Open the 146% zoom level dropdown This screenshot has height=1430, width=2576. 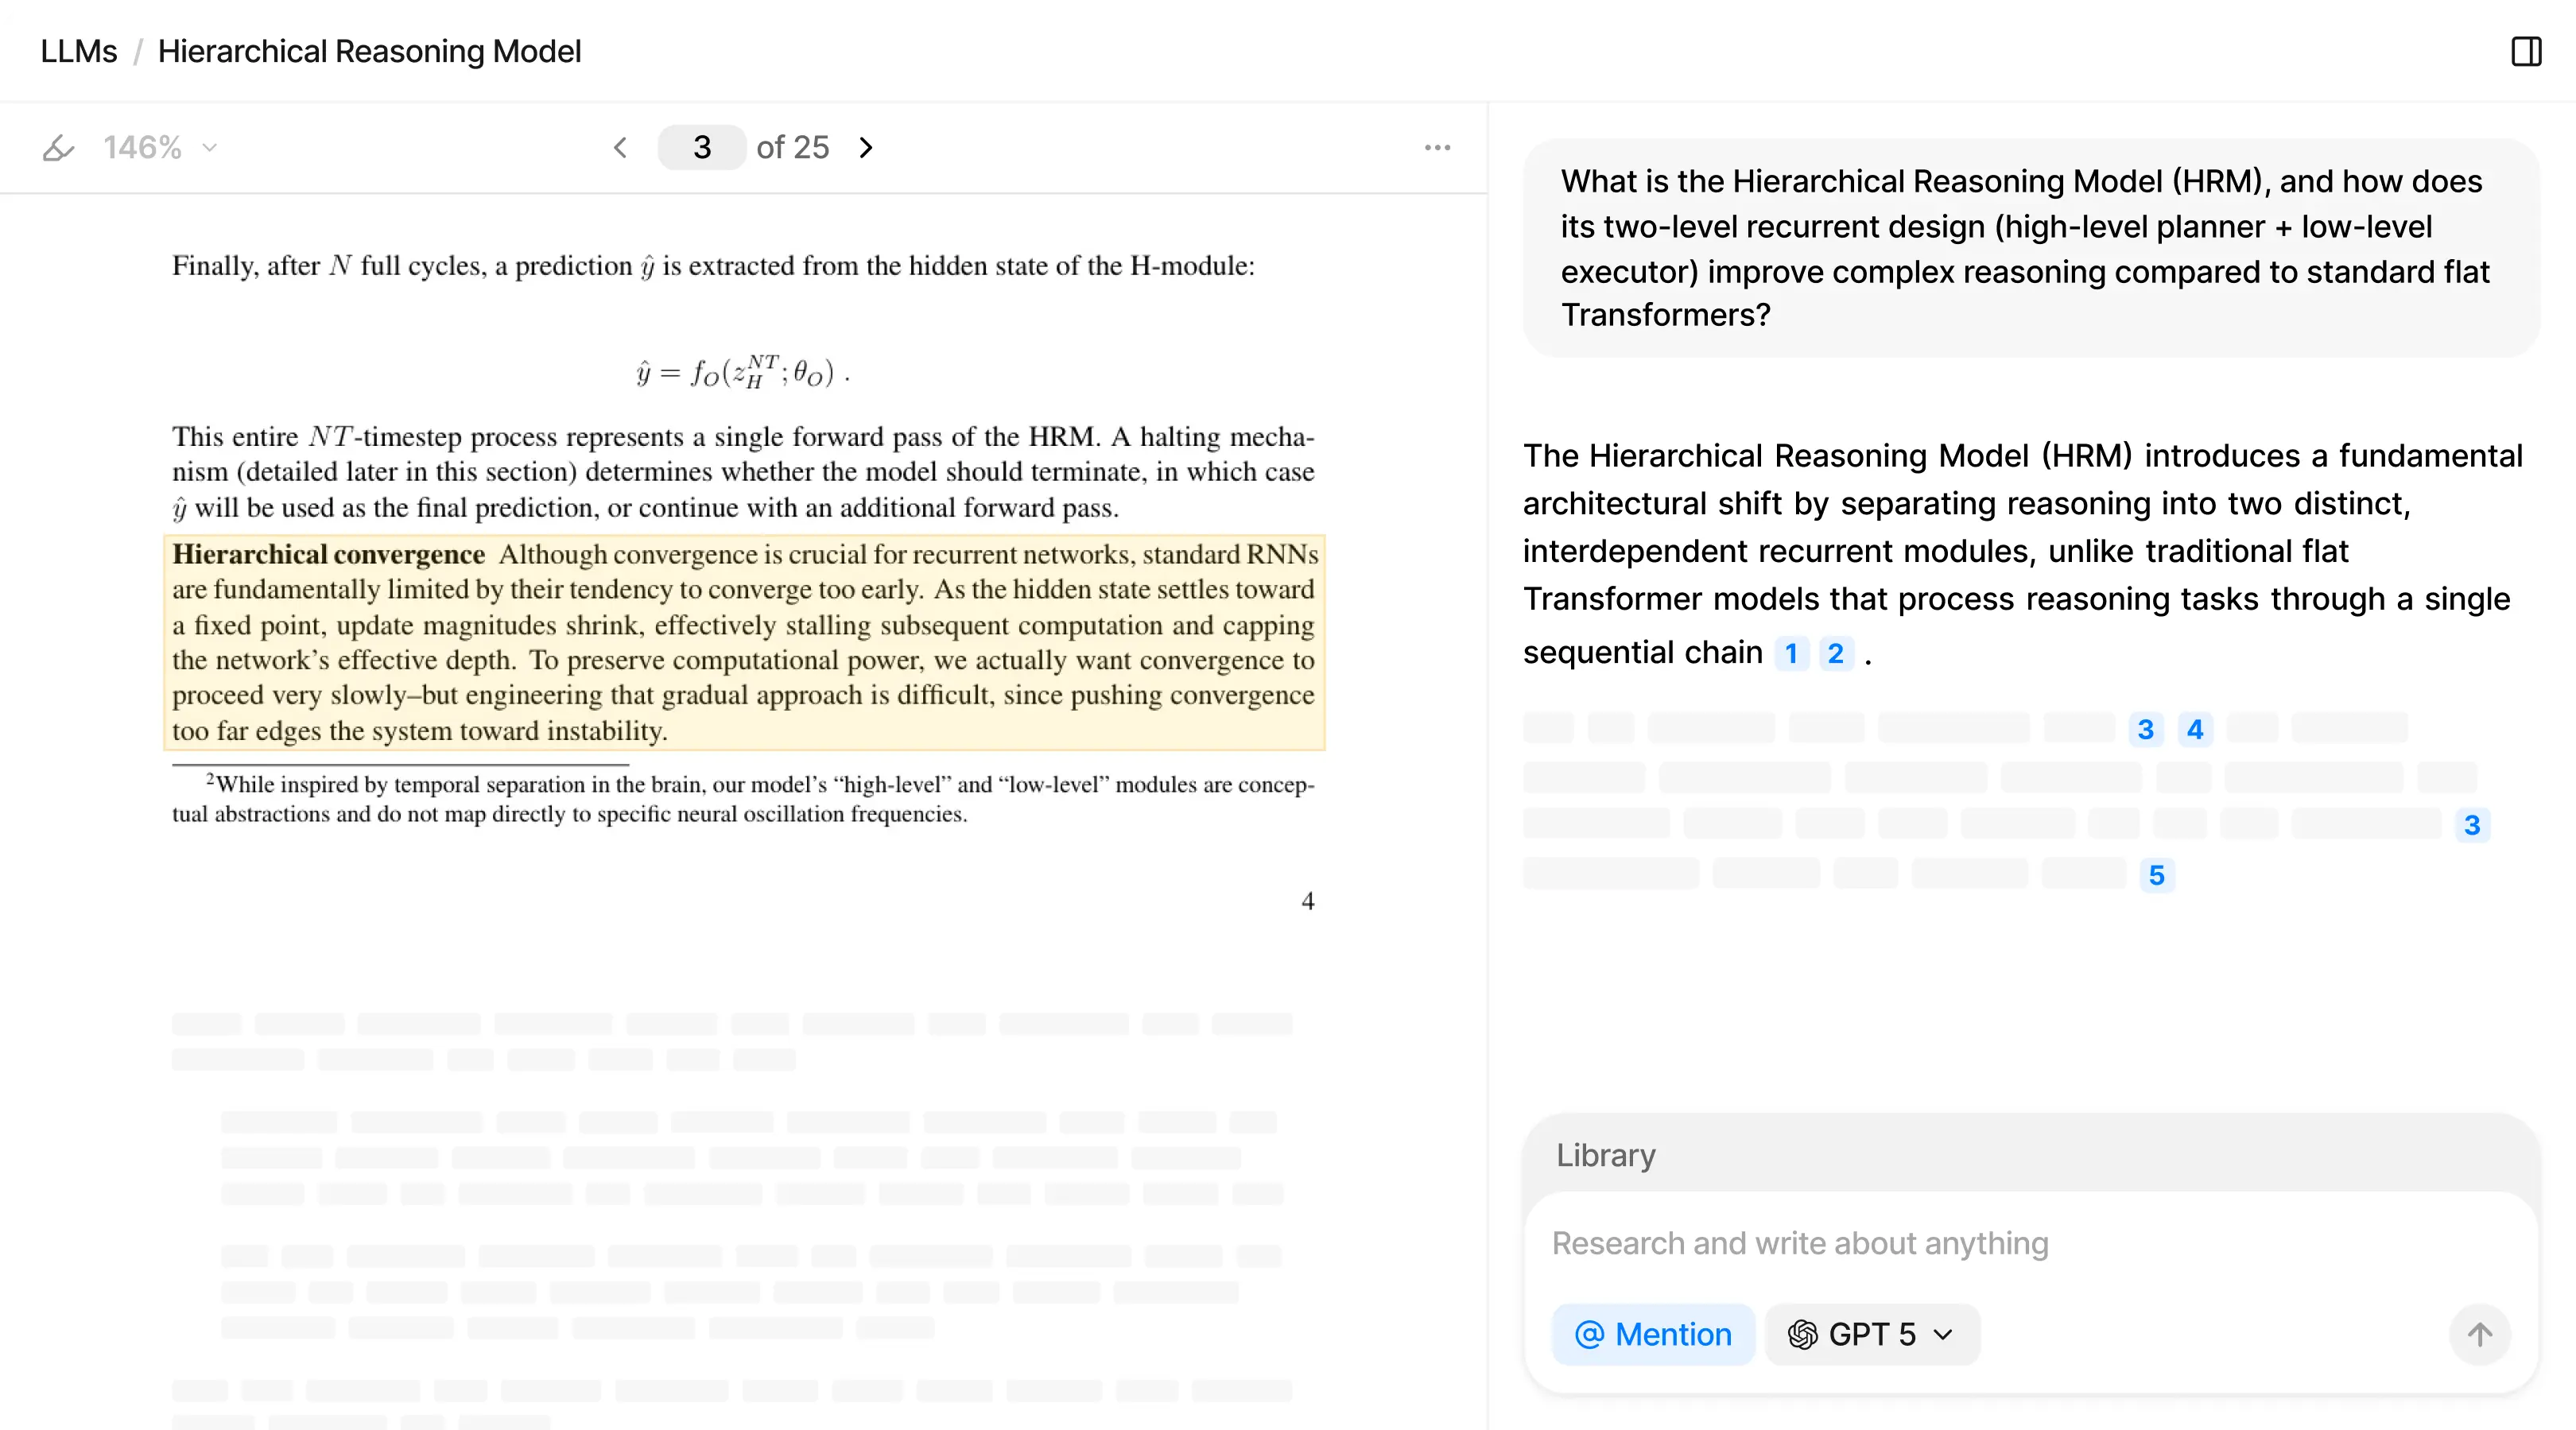[160, 148]
